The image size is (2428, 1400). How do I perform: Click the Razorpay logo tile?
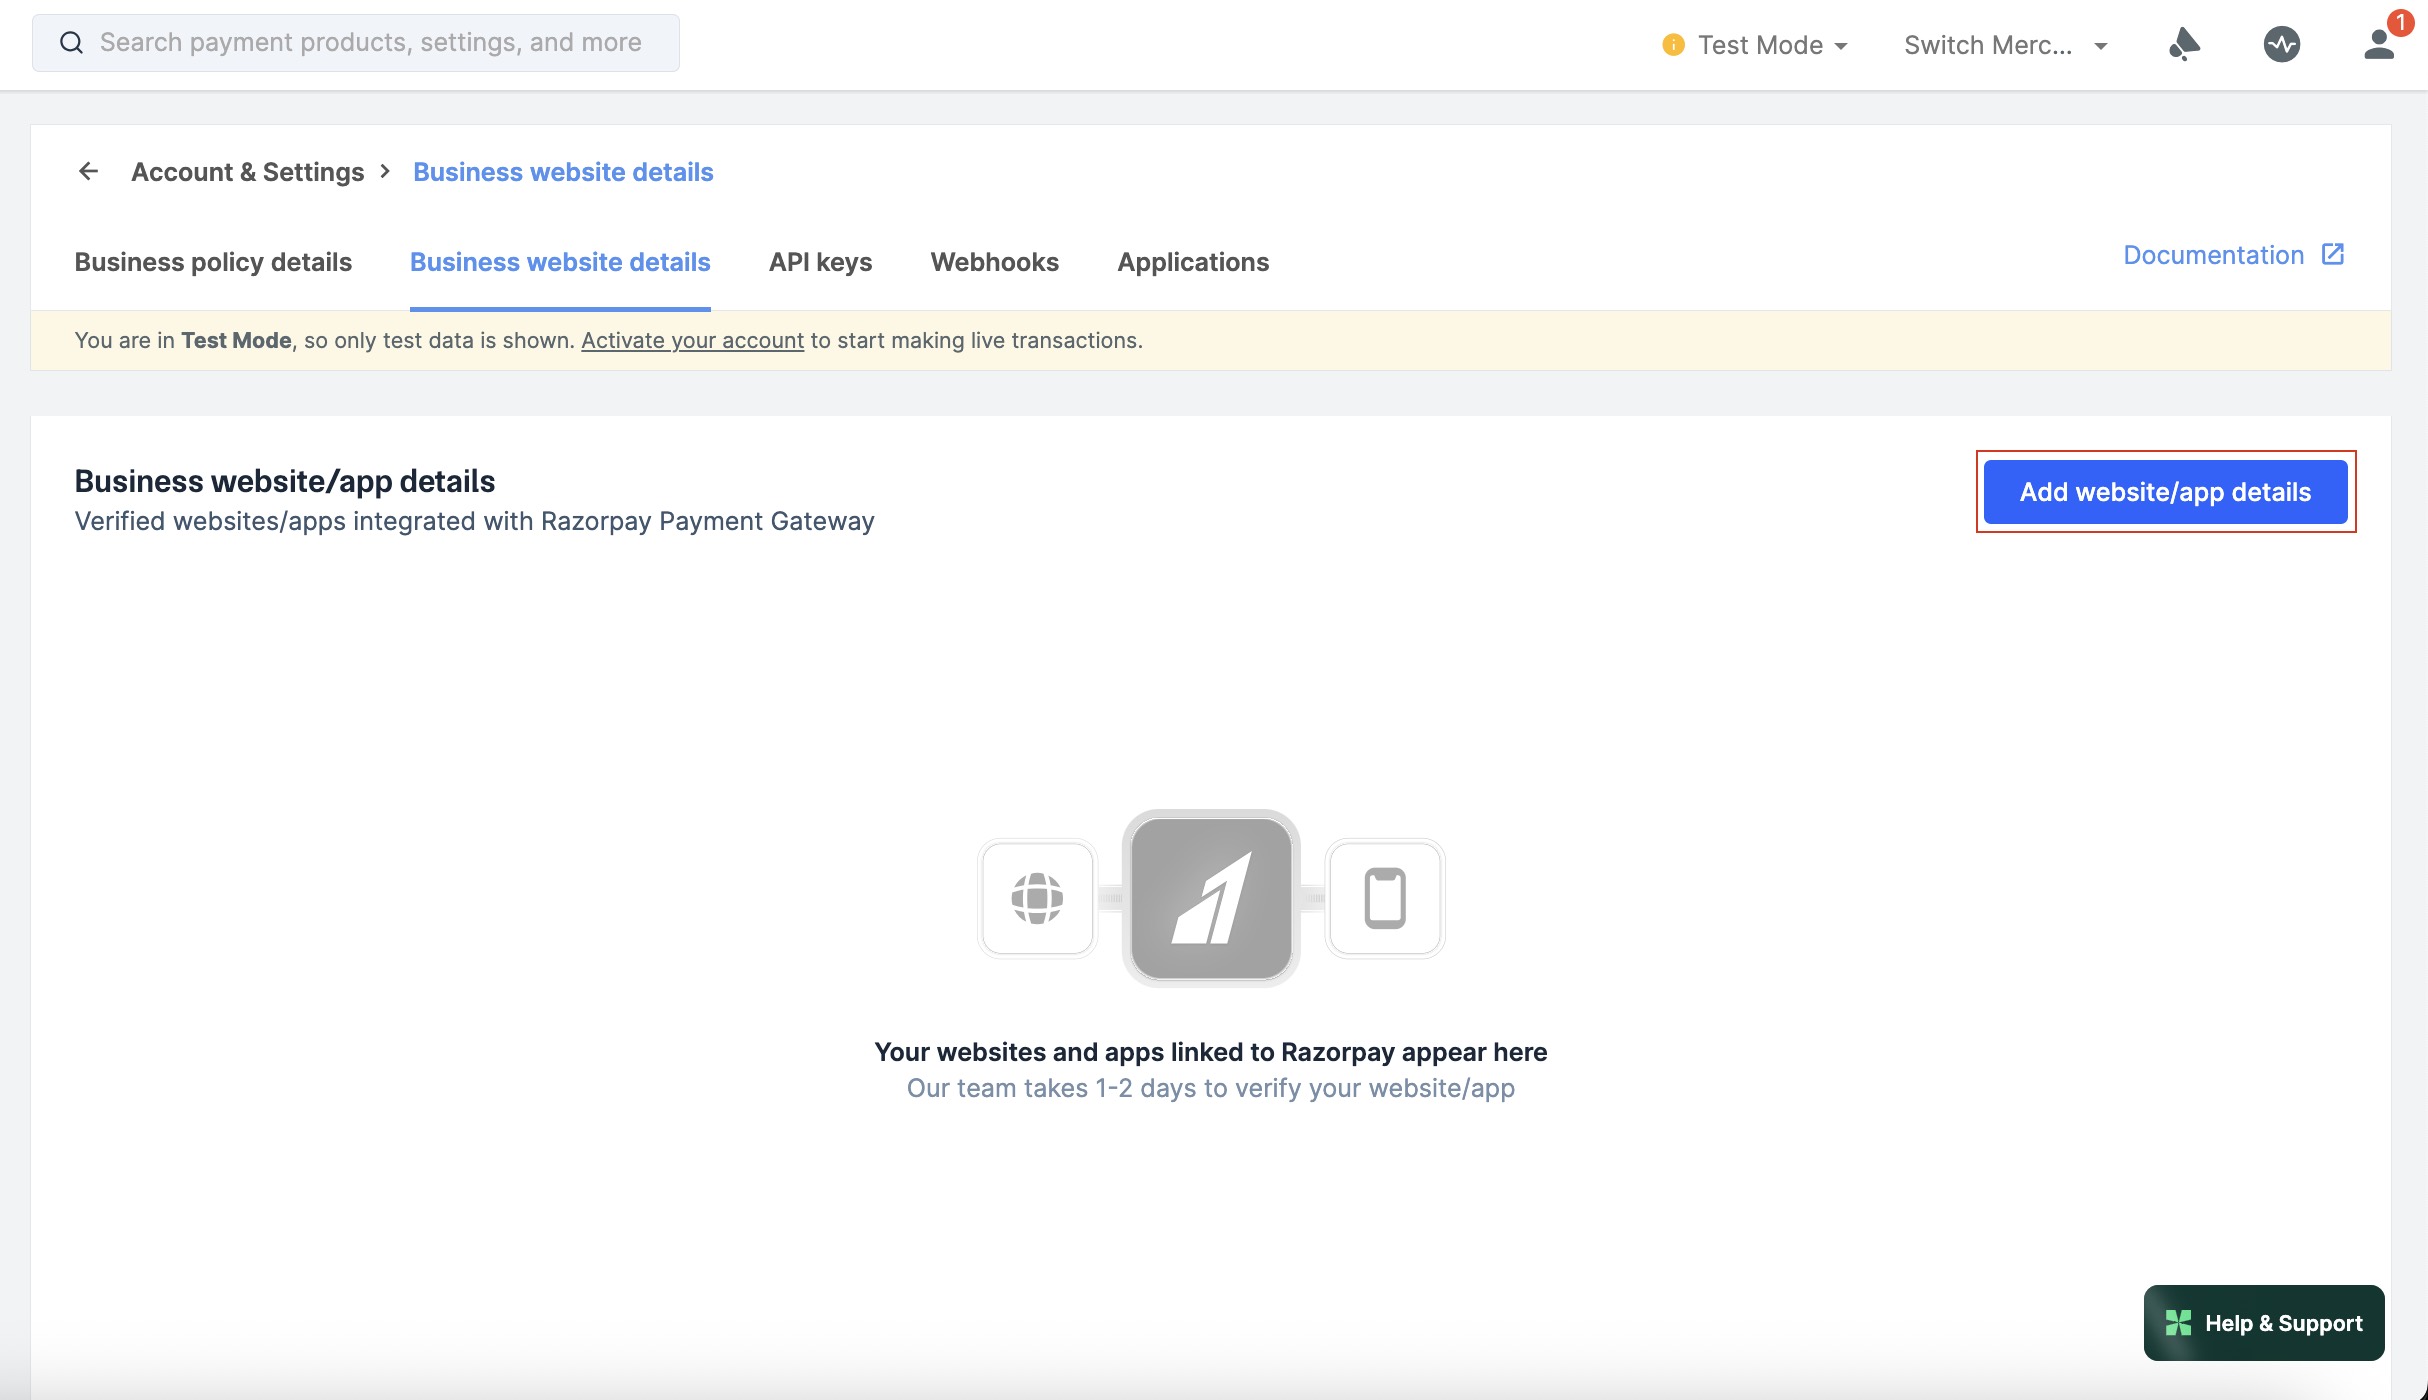(1211, 897)
